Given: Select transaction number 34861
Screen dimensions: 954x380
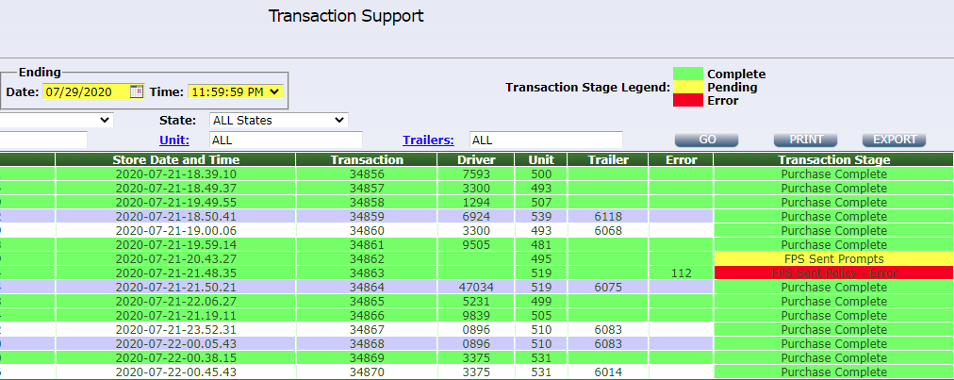Looking at the screenshot, I should tap(367, 245).
